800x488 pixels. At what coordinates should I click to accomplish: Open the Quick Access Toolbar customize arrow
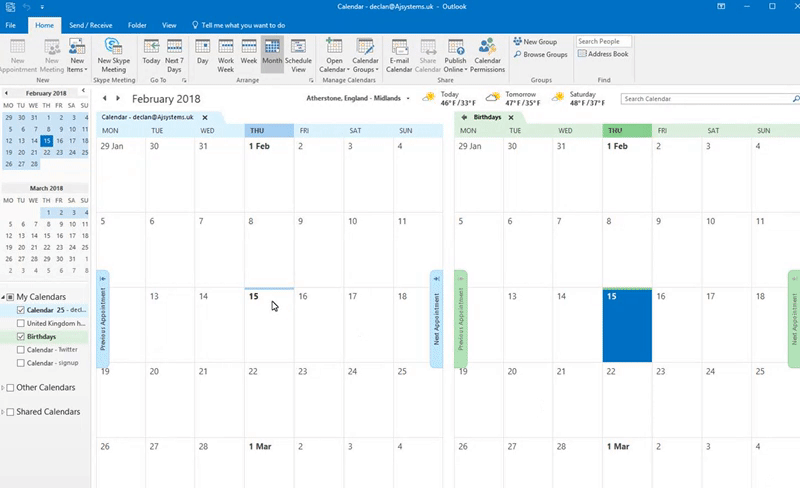click(x=42, y=7)
